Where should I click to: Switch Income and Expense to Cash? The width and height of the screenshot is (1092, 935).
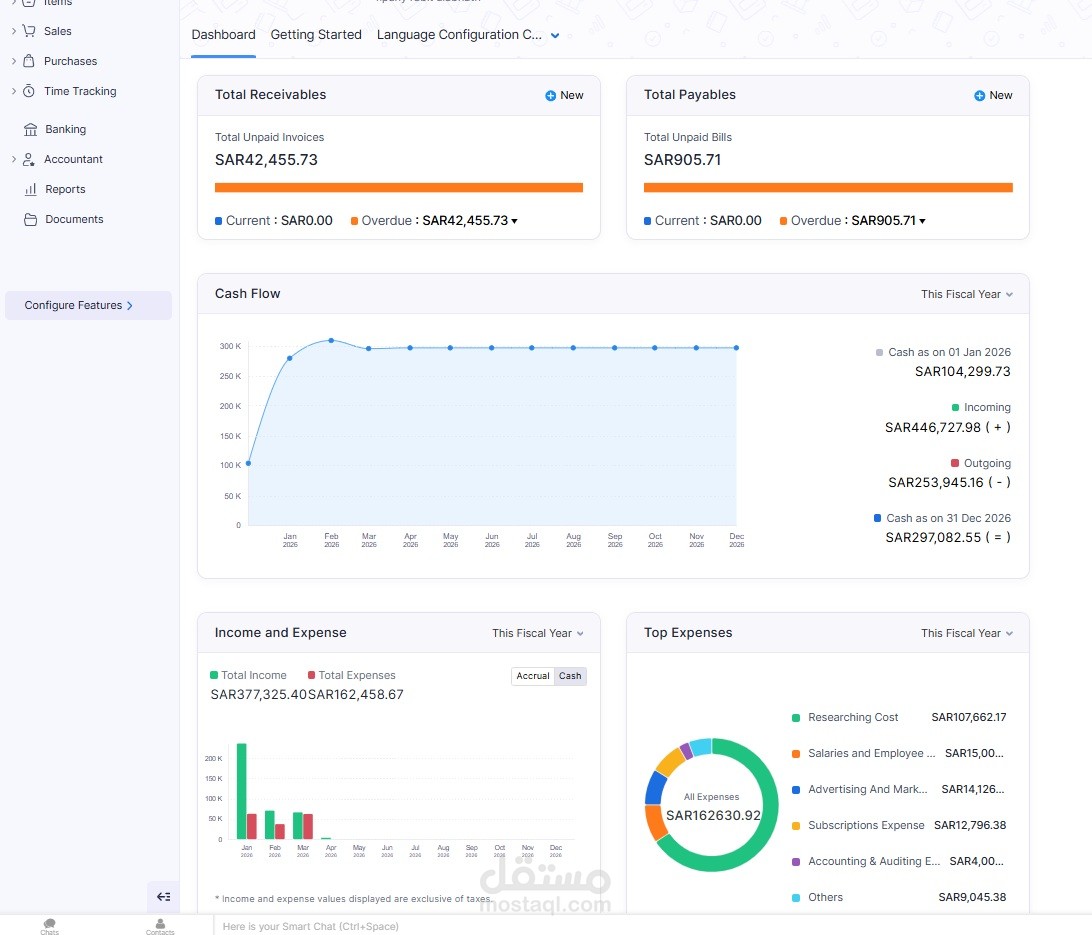click(570, 676)
